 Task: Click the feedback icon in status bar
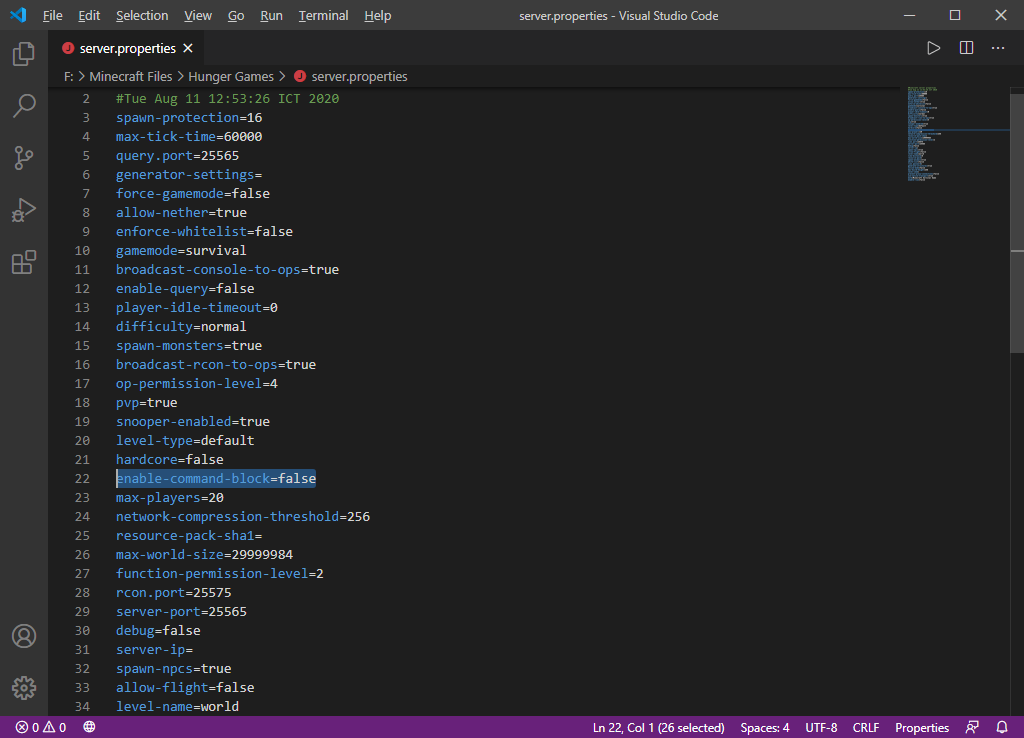[972, 727]
